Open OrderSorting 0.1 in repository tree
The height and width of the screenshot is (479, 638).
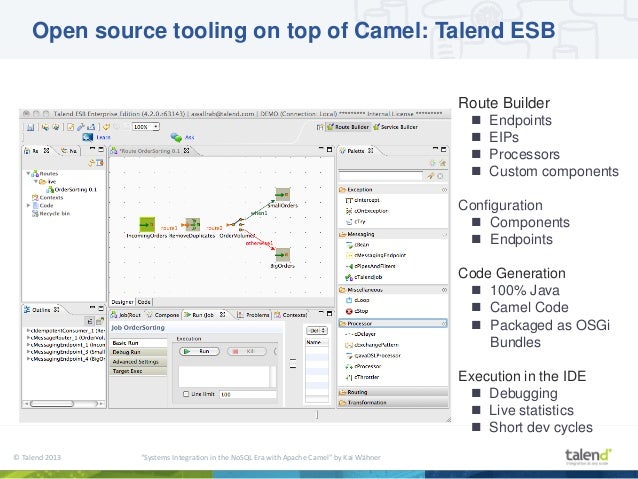coord(71,190)
